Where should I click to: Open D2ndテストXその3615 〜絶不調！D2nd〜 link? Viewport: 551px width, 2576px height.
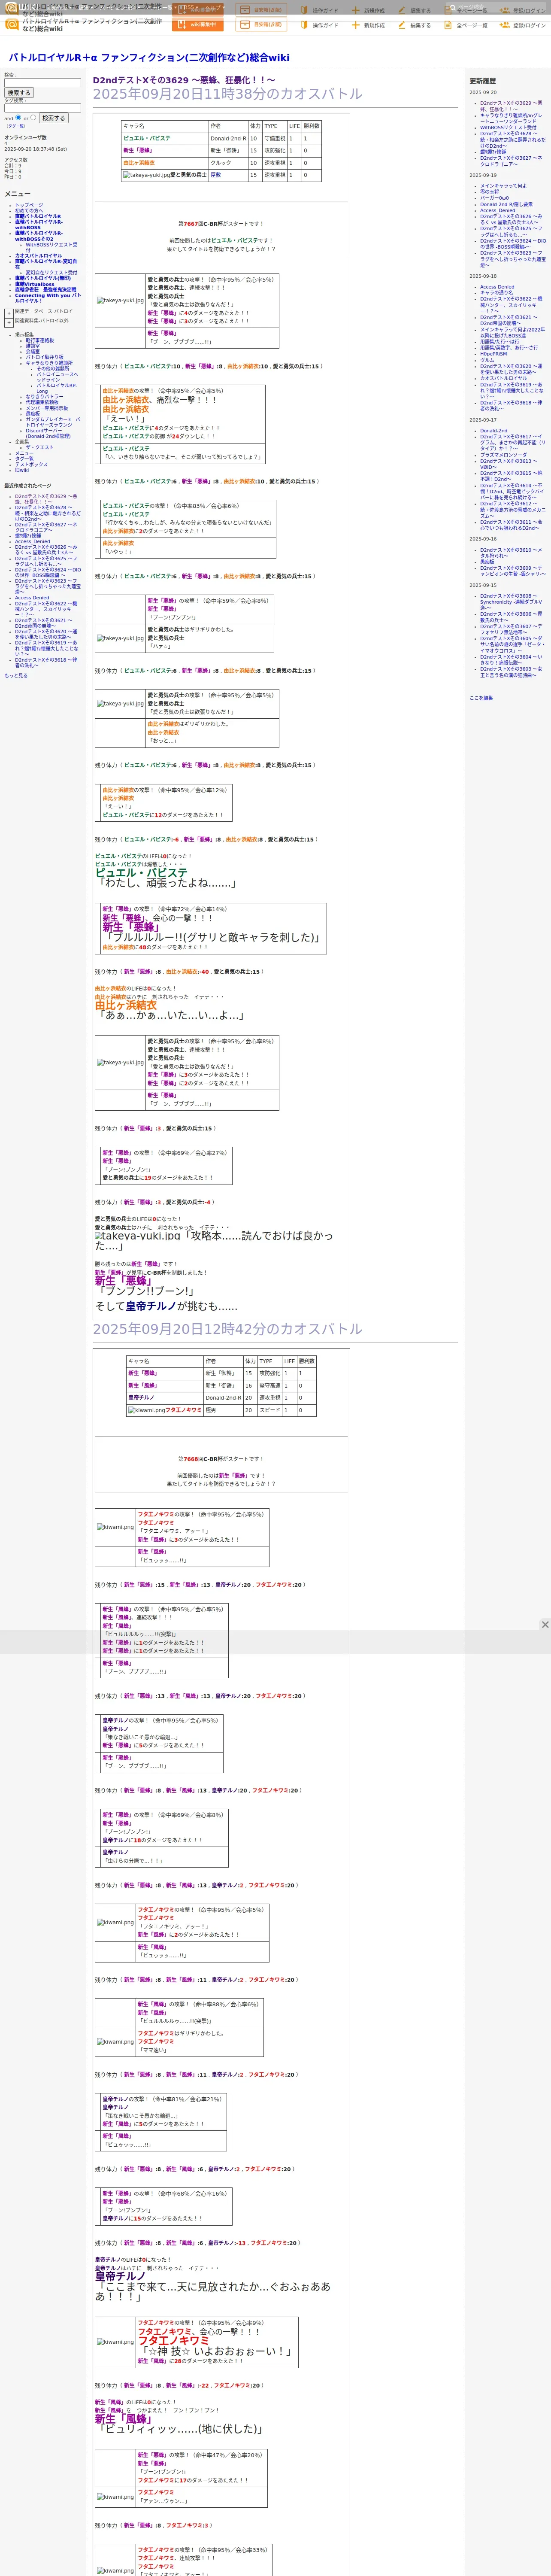point(511,476)
